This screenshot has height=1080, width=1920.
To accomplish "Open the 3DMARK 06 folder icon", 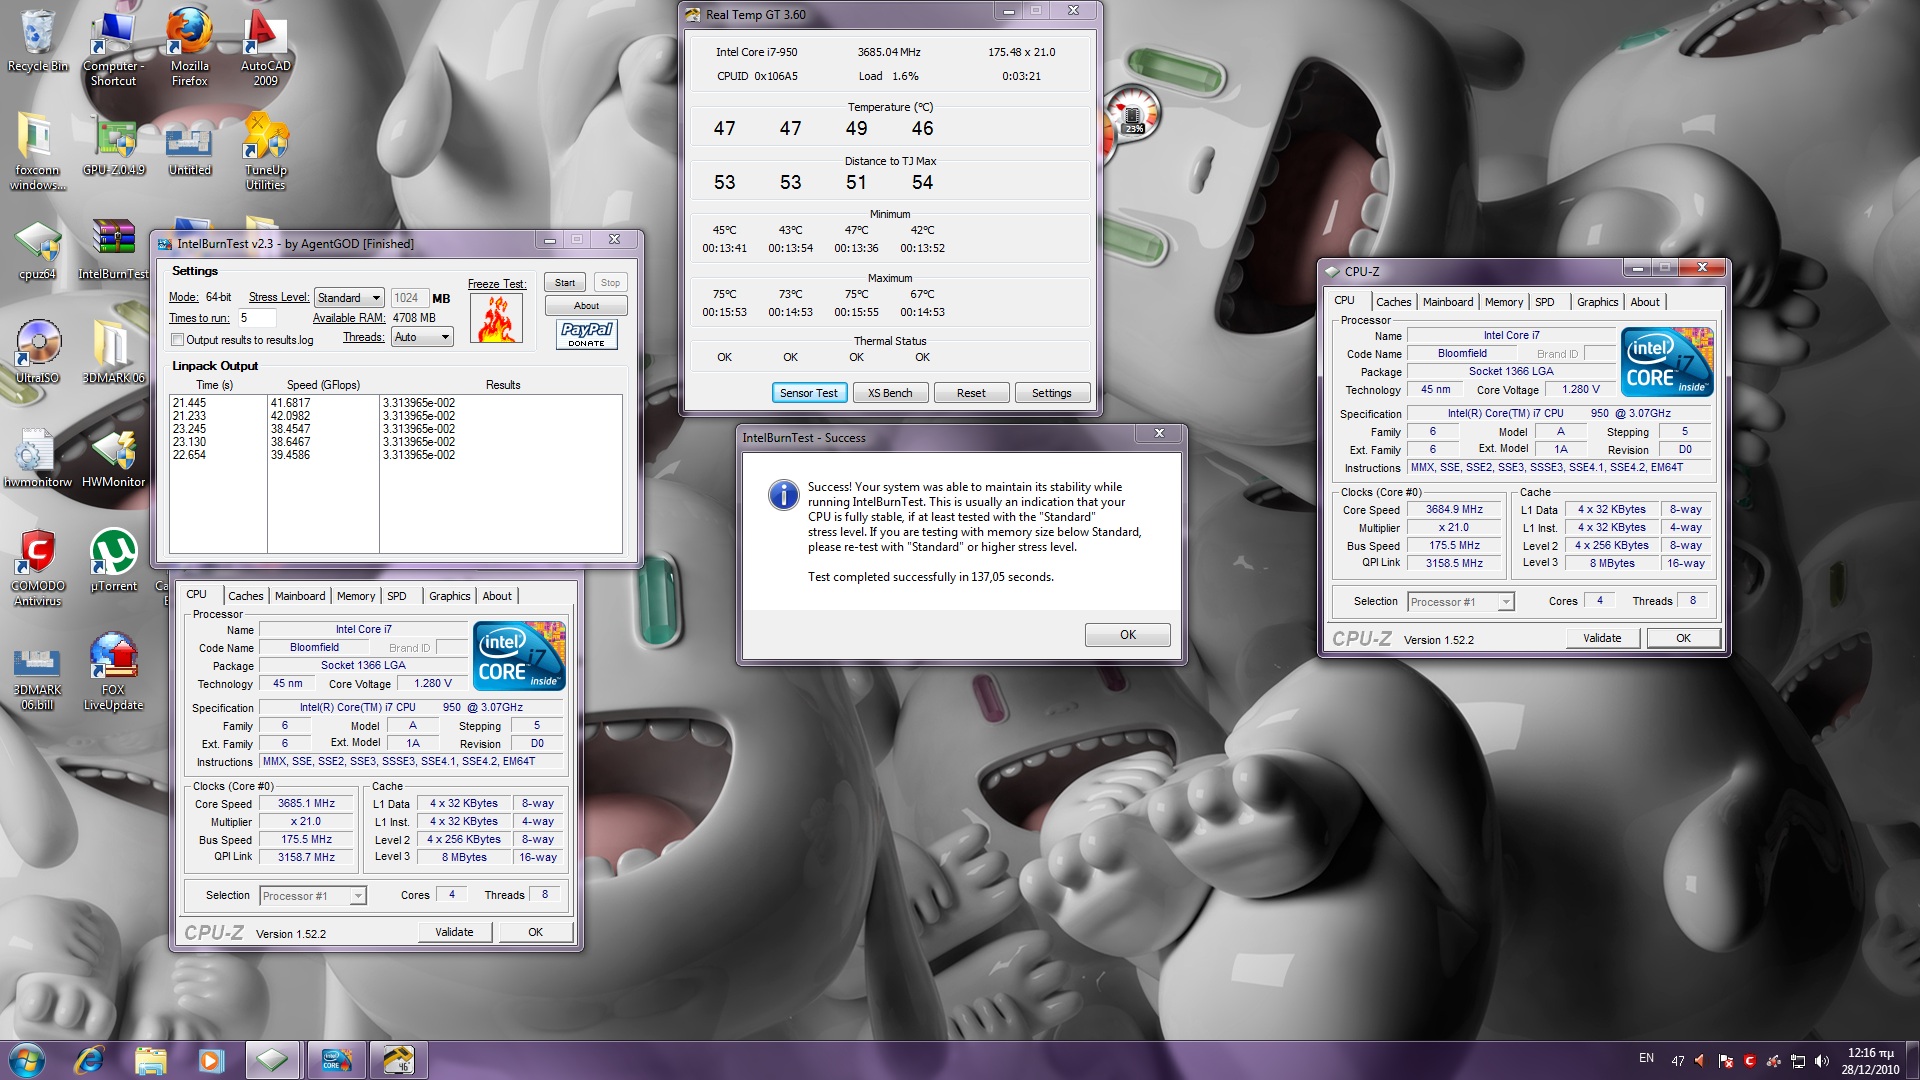I will click(x=113, y=352).
